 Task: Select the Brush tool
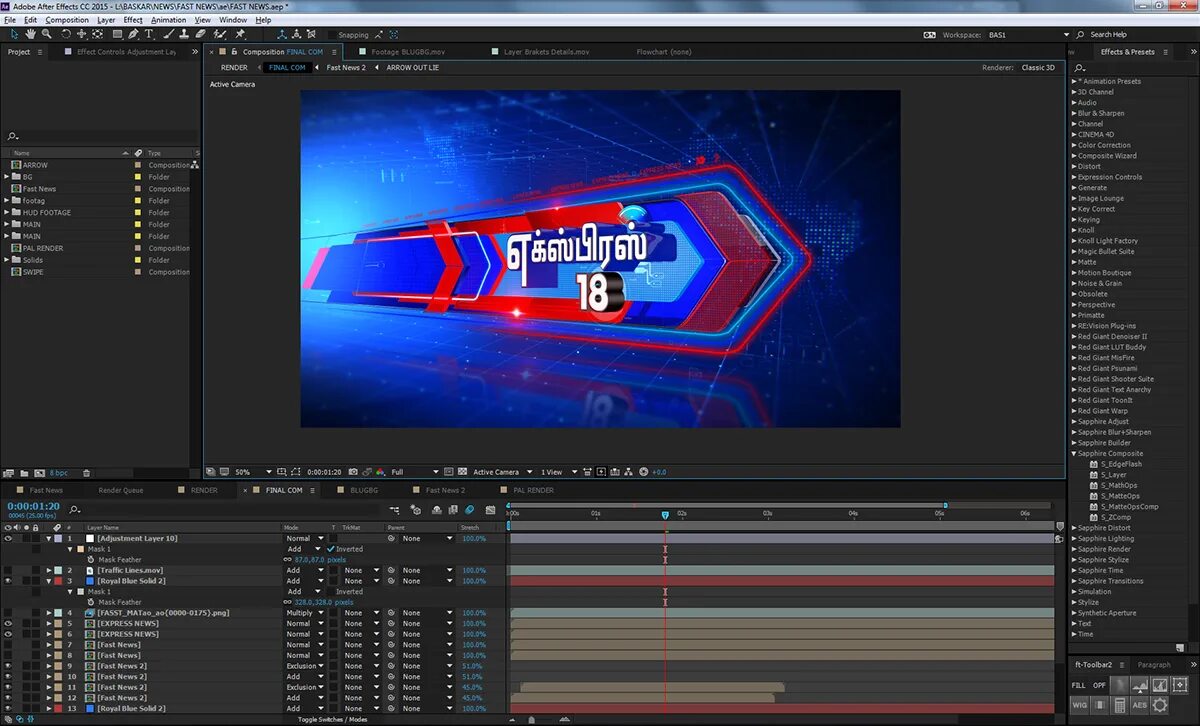click(169, 34)
